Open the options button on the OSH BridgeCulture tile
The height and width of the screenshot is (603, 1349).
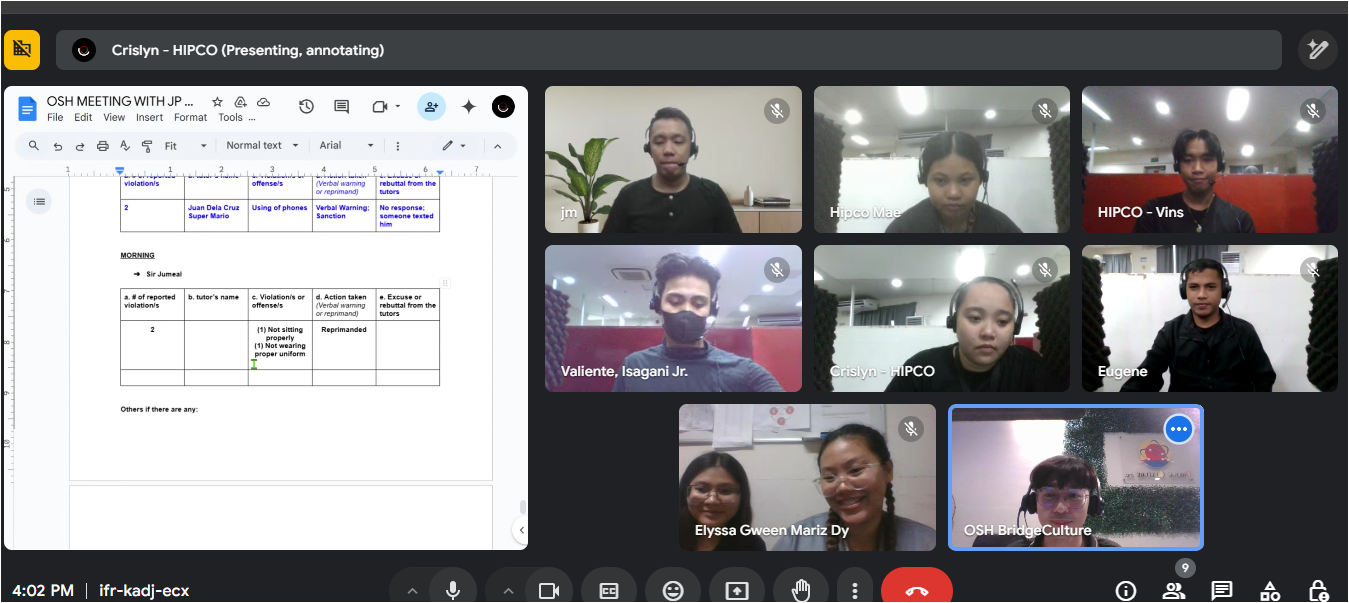(x=1178, y=429)
